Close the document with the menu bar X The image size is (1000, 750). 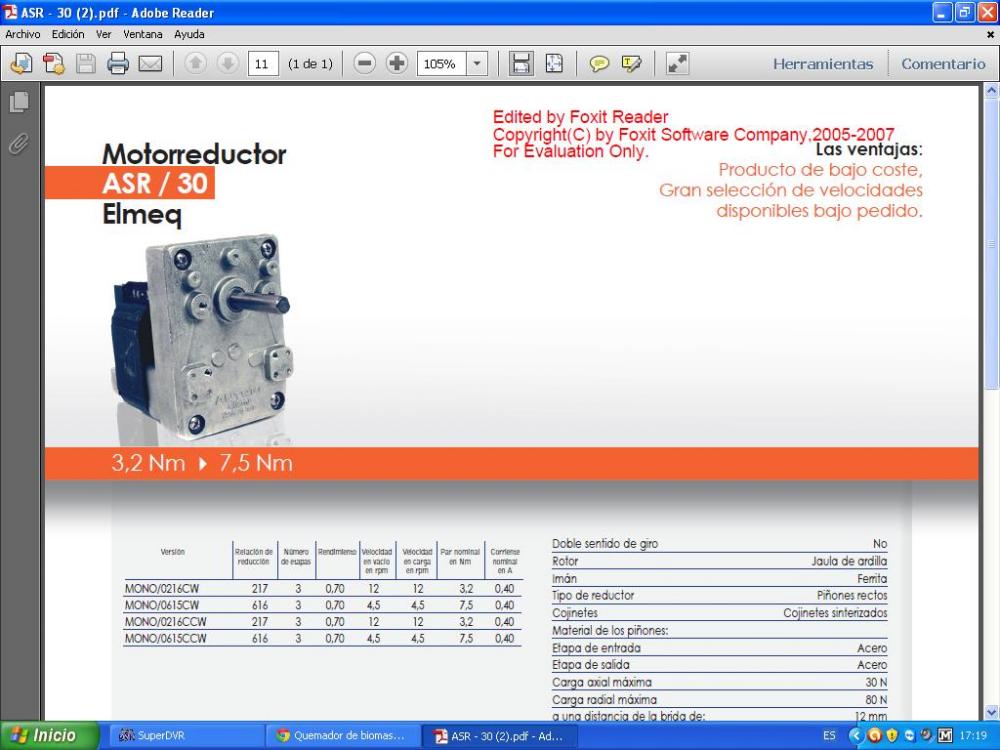point(990,34)
